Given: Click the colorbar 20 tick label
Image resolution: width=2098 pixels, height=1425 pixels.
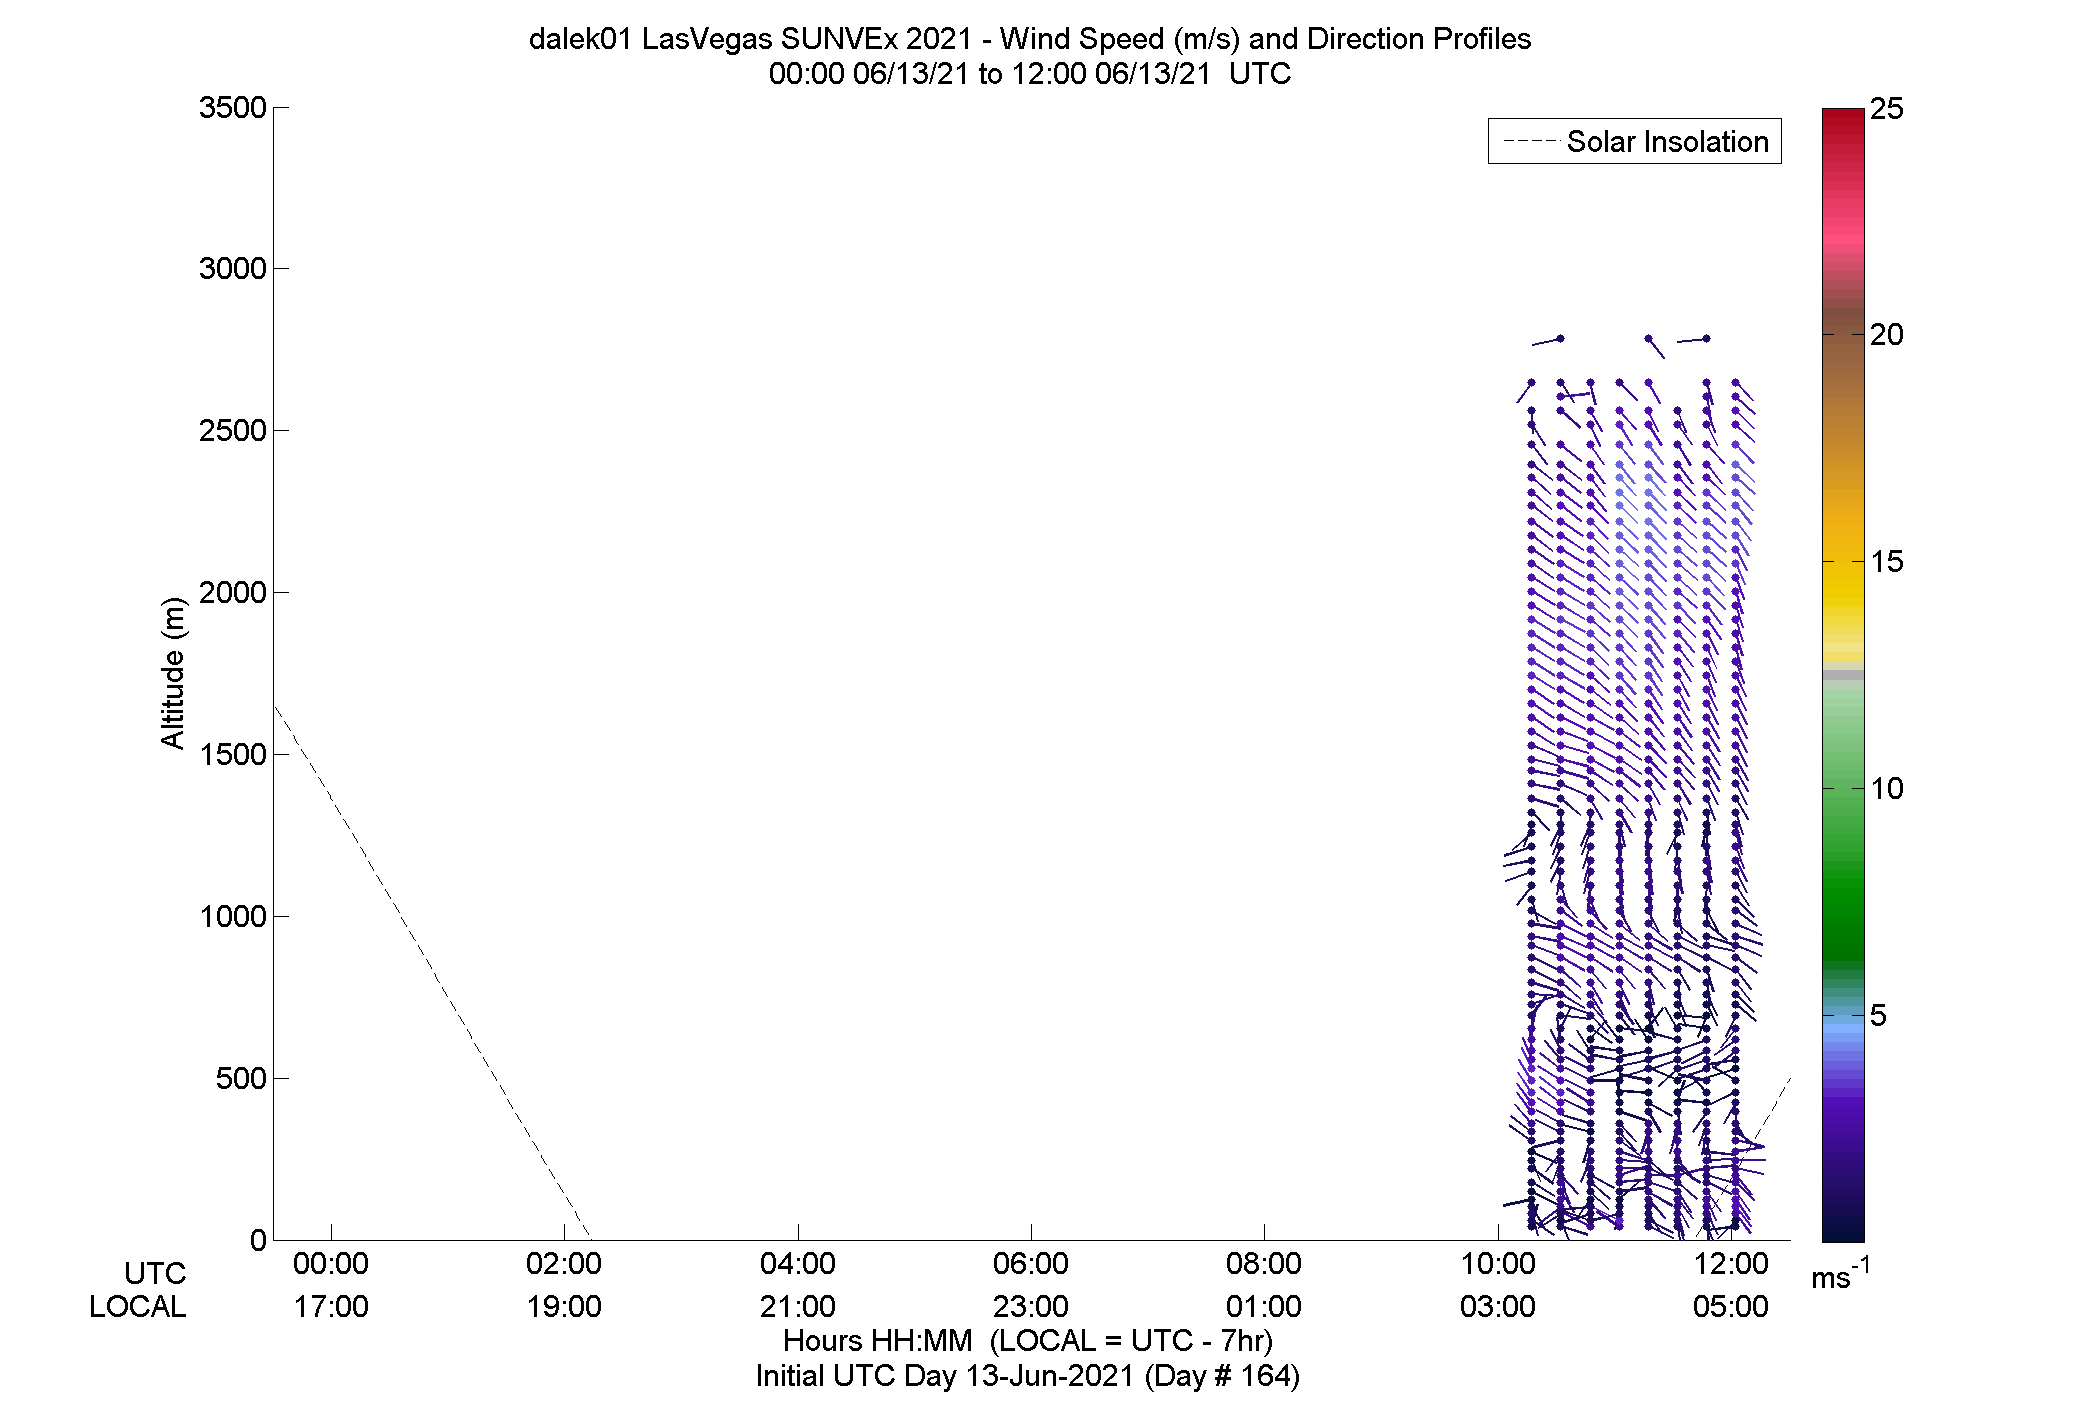Looking at the screenshot, I should (1887, 335).
